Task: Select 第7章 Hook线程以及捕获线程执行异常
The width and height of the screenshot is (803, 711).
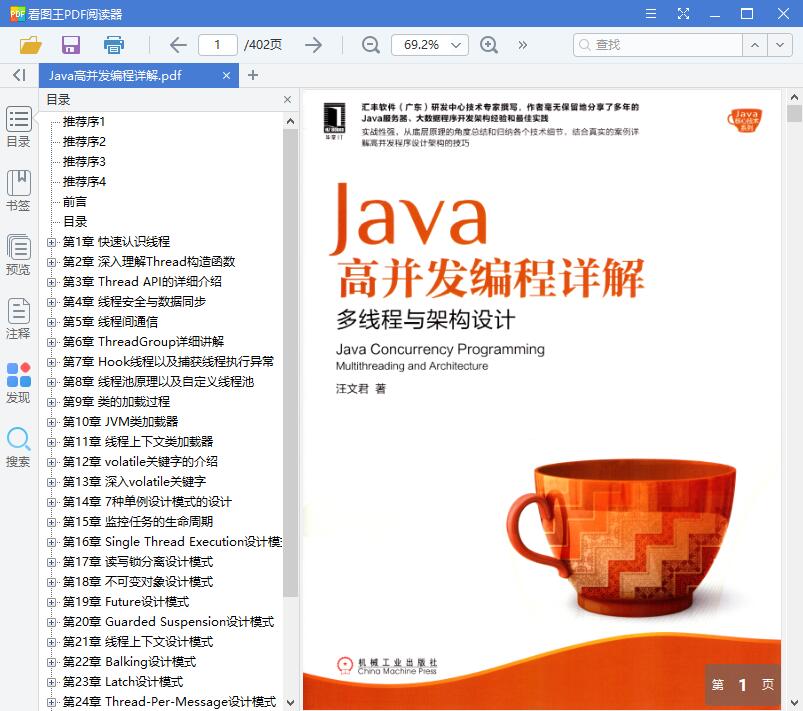Action: [x=168, y=362]
